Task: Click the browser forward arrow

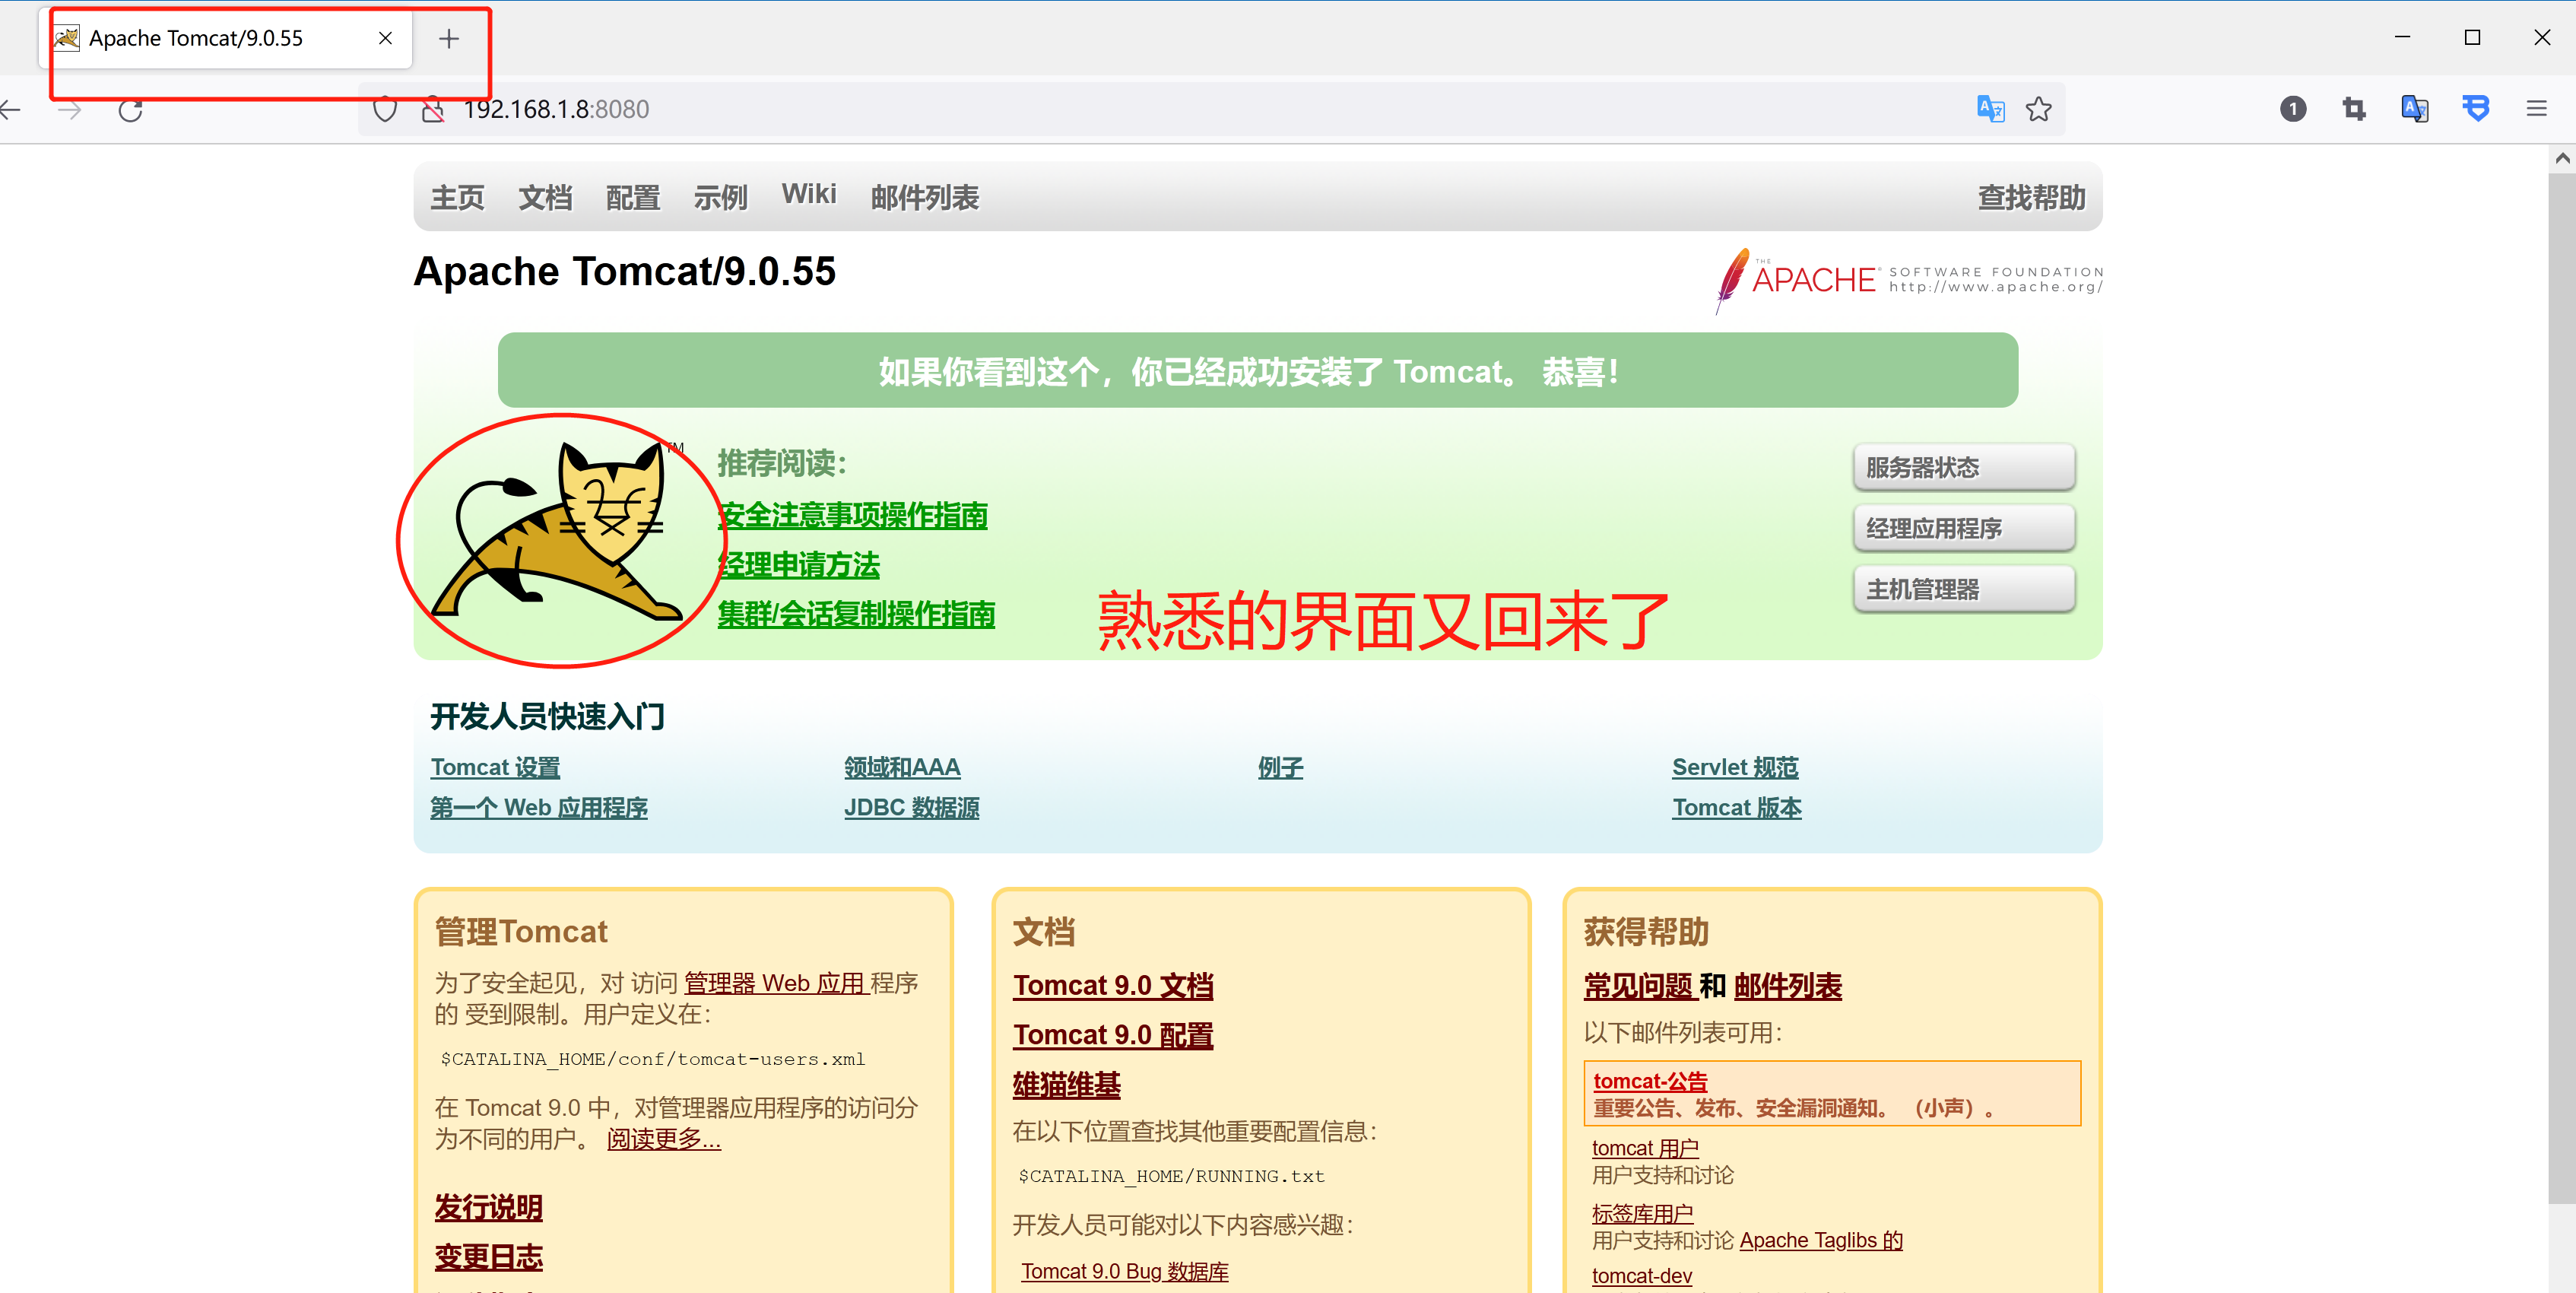Action: click(x=70, y=109)
